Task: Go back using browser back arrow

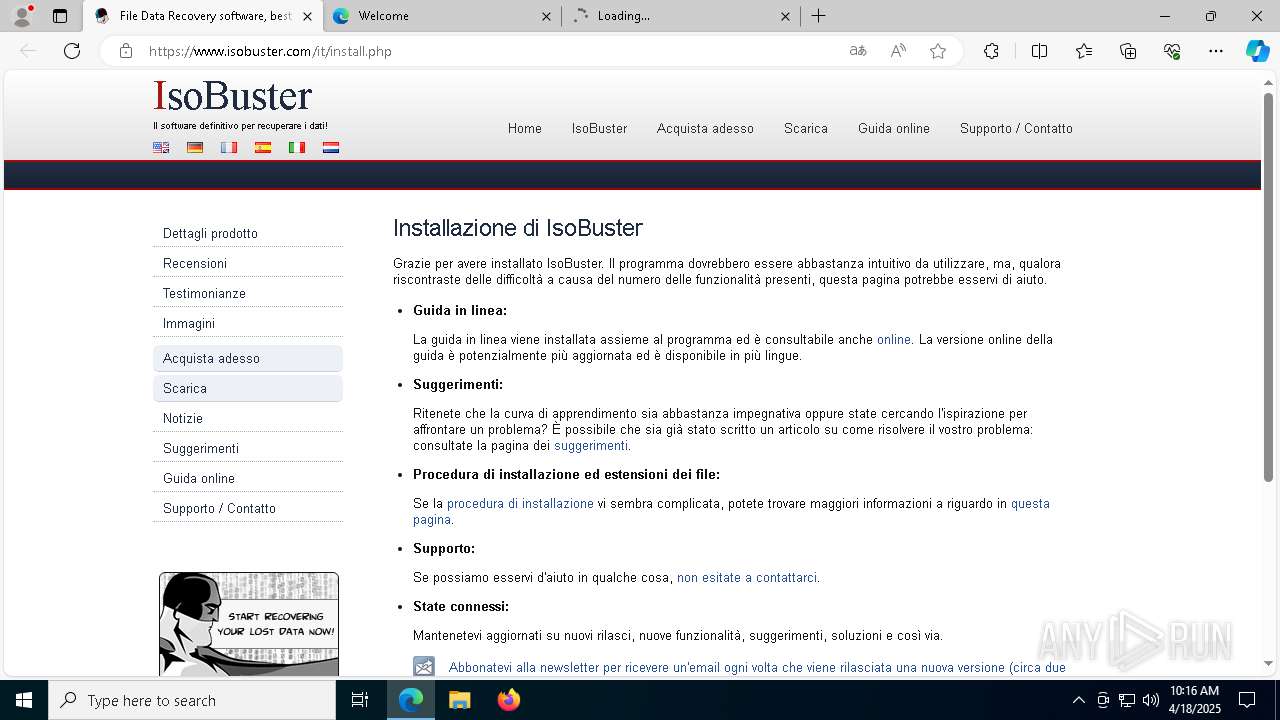Action: [28, 51]
